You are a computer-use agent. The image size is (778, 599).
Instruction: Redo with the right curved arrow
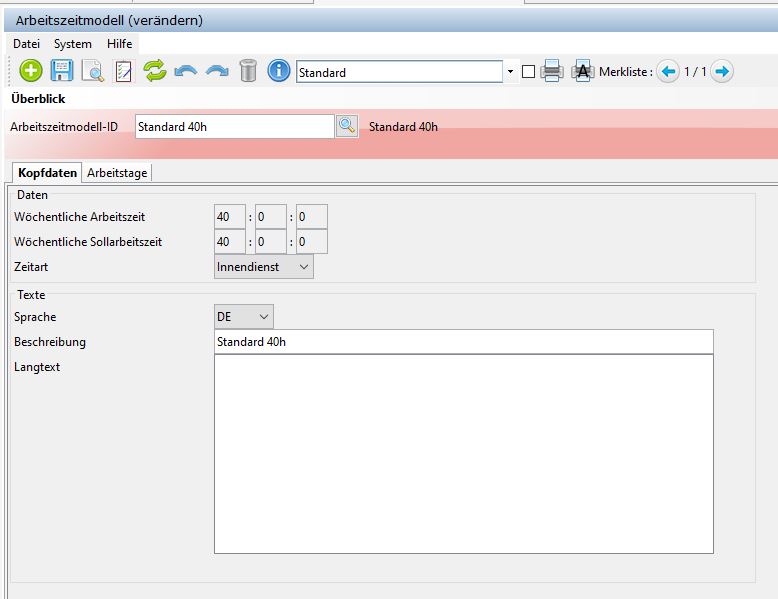(217, 71)
